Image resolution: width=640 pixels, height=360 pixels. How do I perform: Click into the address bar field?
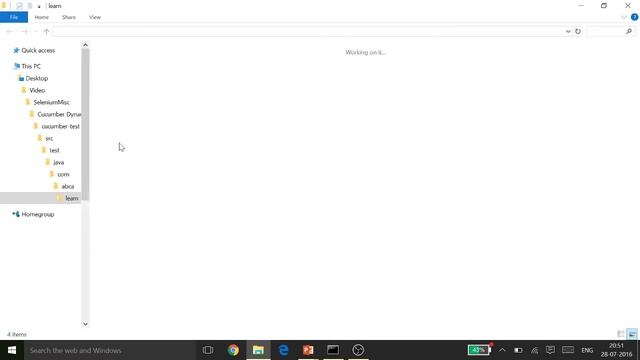308,31
